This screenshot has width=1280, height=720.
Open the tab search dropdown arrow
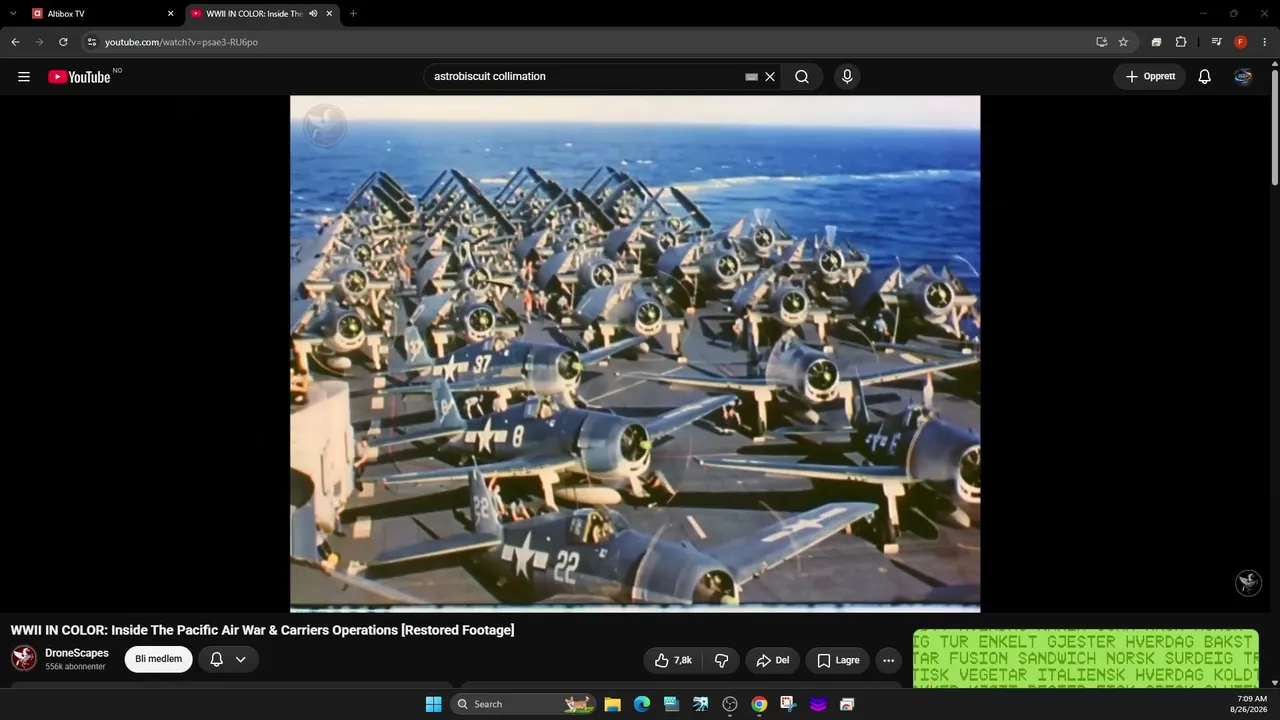(x=13, y=14)
